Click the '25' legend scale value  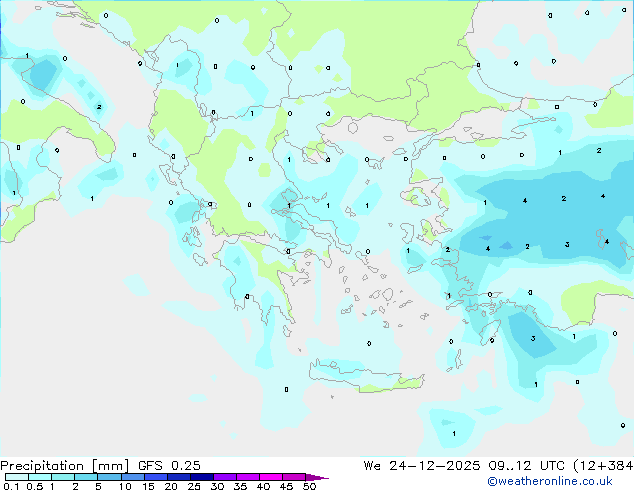(x=194, y=486)
